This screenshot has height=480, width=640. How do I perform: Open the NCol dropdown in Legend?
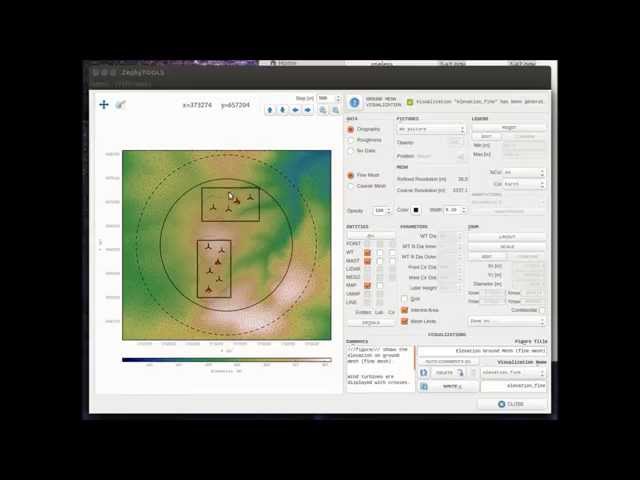click(x=524, y=173)
